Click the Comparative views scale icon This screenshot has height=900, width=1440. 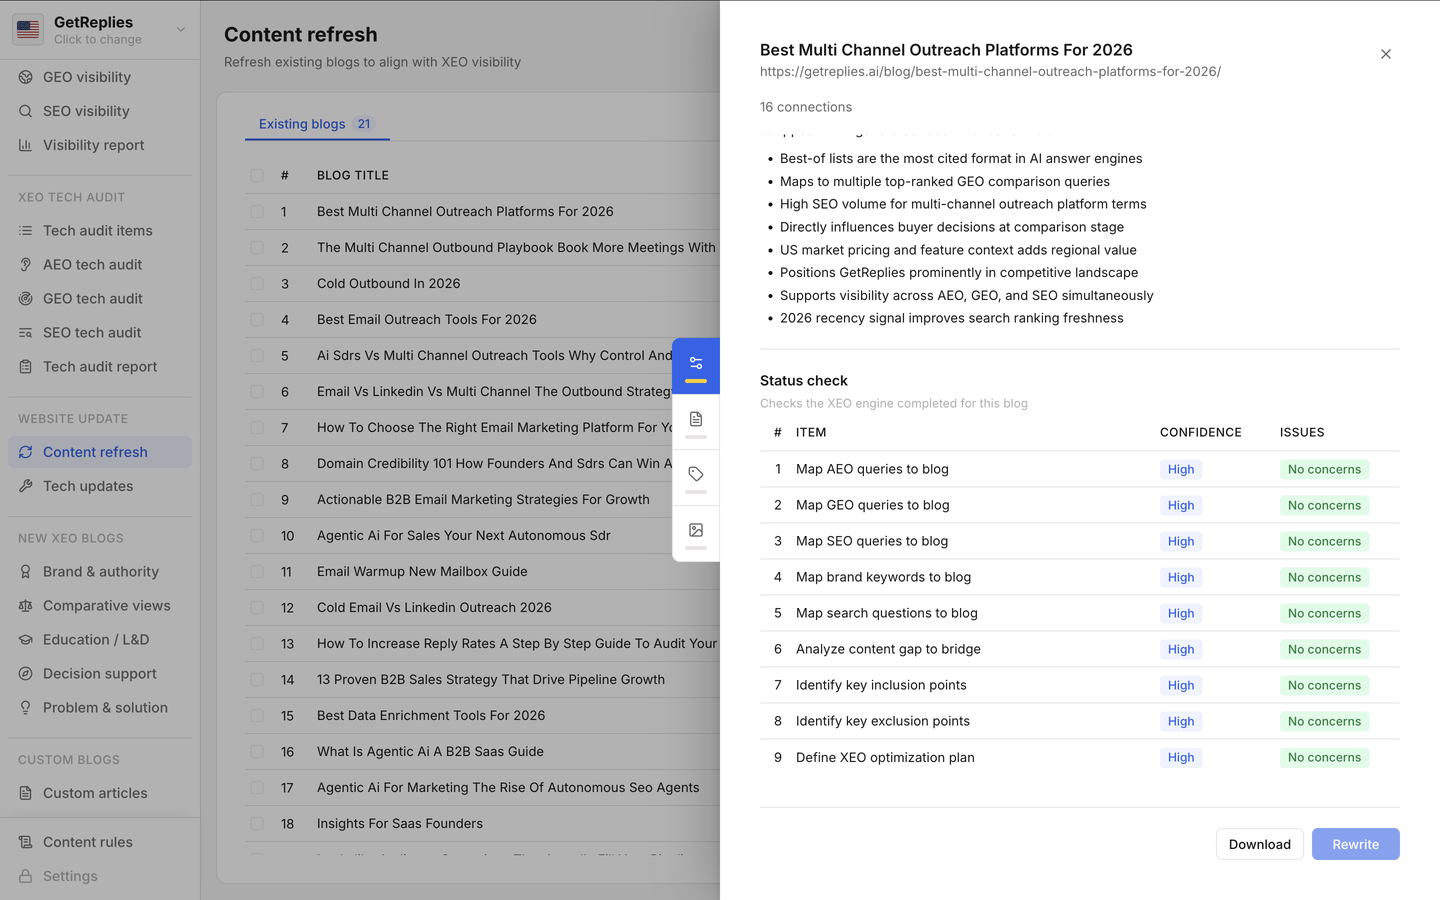tap(26, 606)
